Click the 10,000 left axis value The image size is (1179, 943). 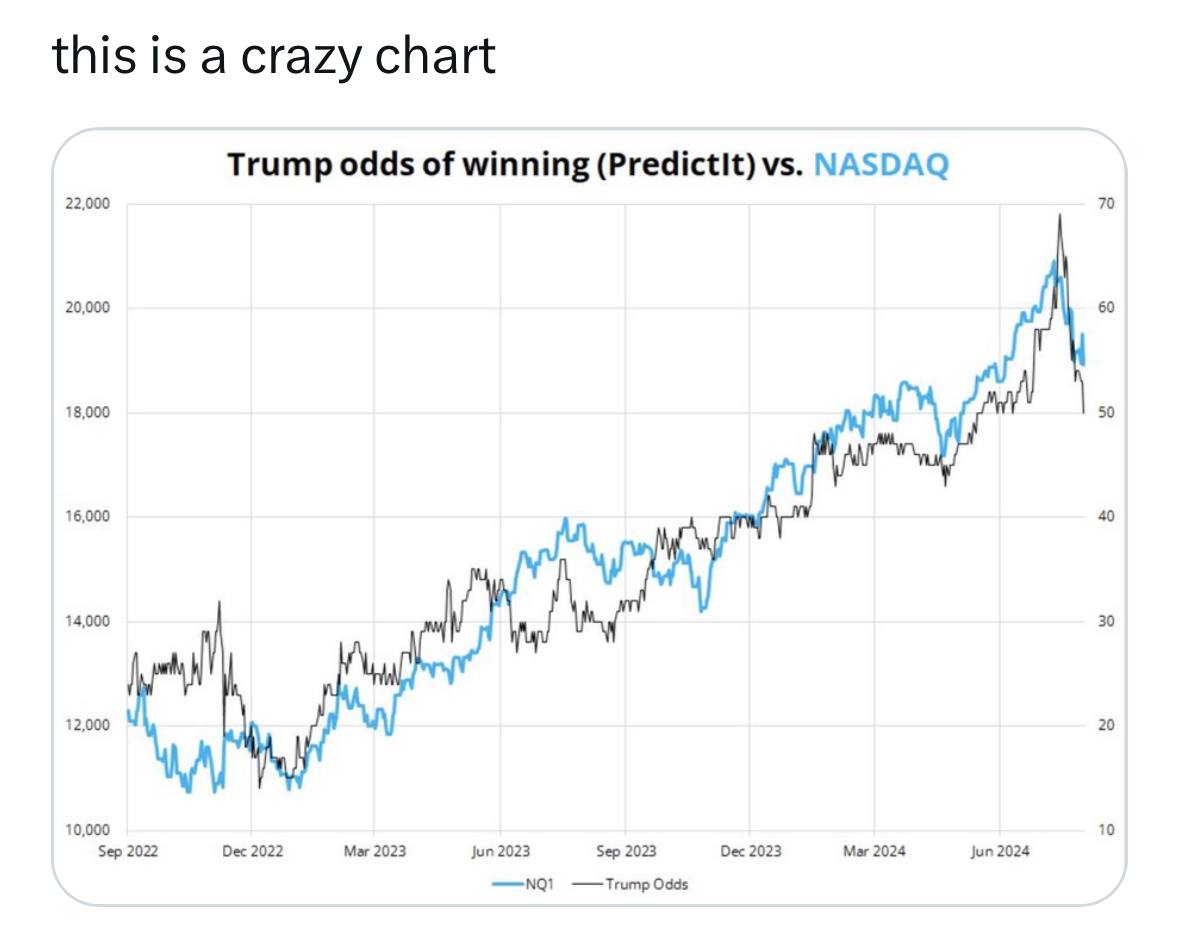[88, 830]
